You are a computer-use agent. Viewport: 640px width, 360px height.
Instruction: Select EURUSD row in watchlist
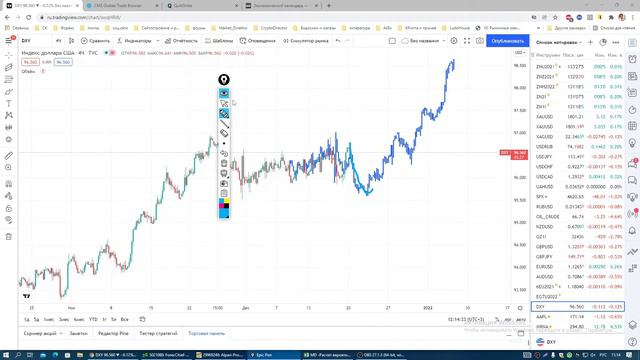(x=578, y=267)
